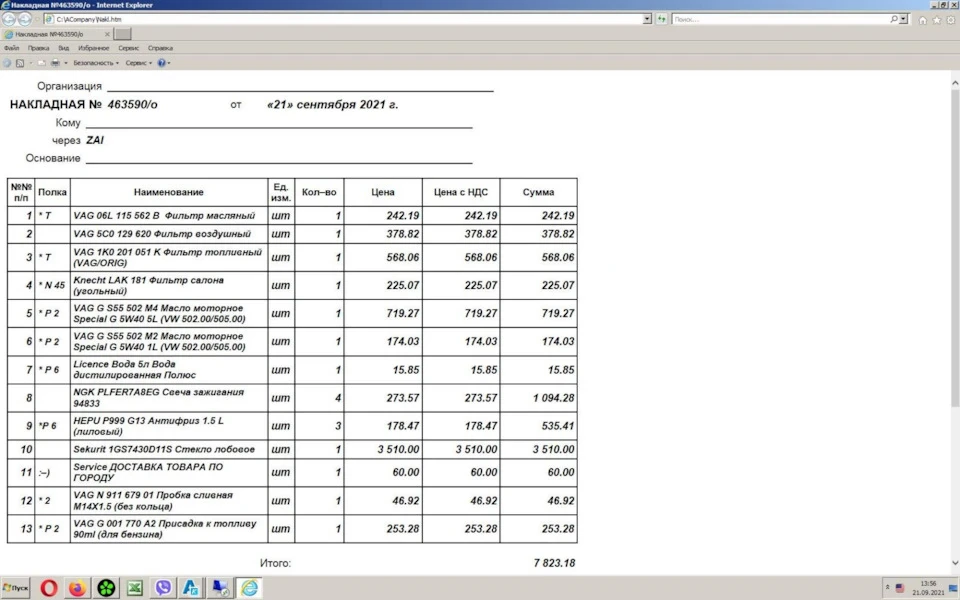Open the Файл menu
The image size is (960, 600).
pyautogui.click(x=12, y=48)
